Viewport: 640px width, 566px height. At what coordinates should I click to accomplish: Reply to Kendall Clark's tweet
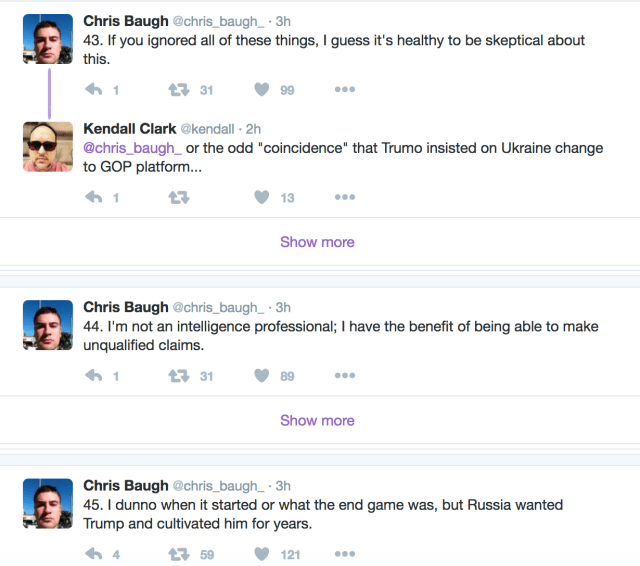point(95,197)
